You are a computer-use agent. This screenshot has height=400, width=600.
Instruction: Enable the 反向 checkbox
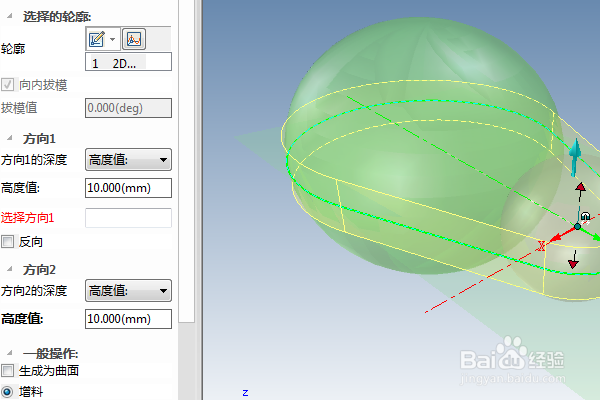click(8, 242)
